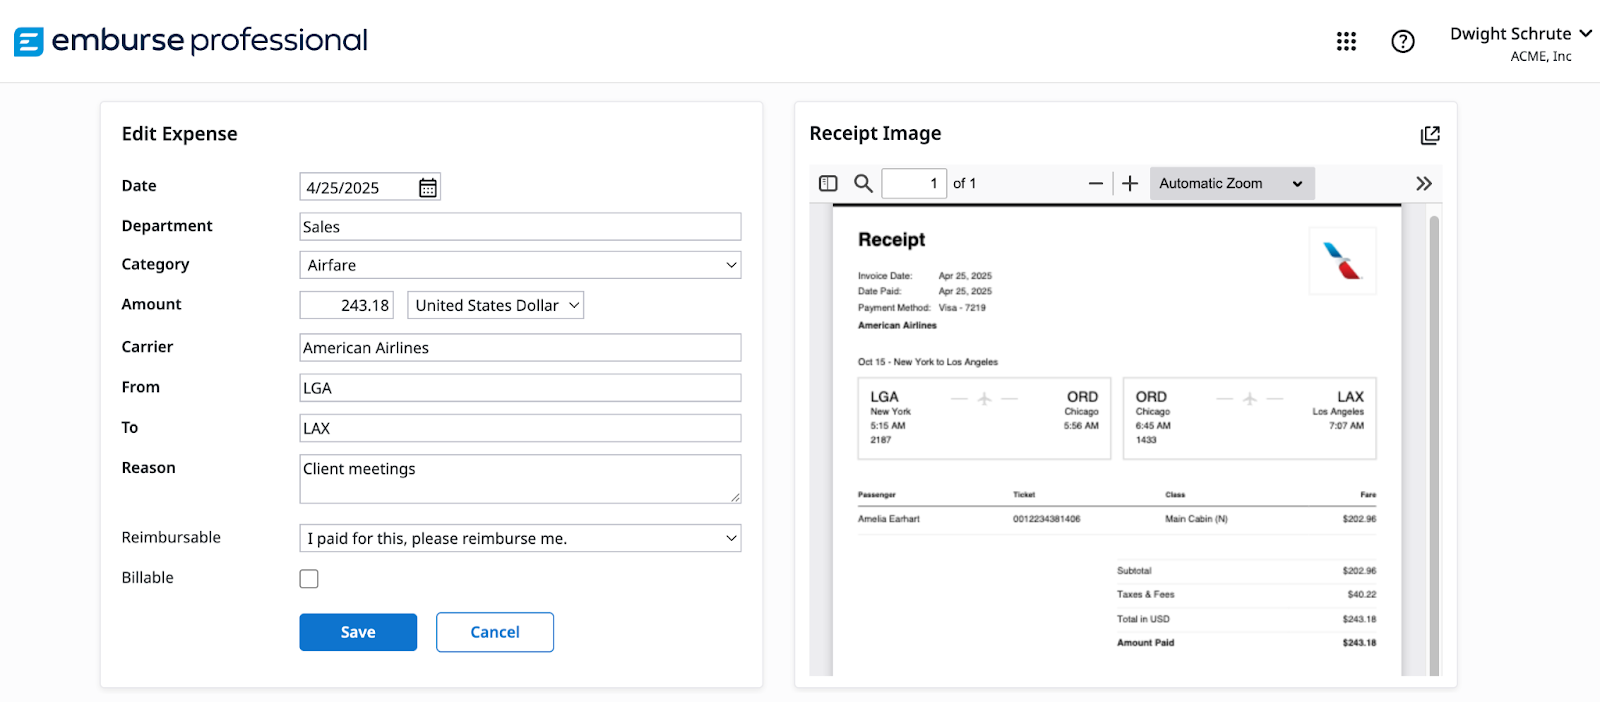
Task: Open the Automatic Zoom dropdown
Action: pyautogui.click(x=1232, y=183)
